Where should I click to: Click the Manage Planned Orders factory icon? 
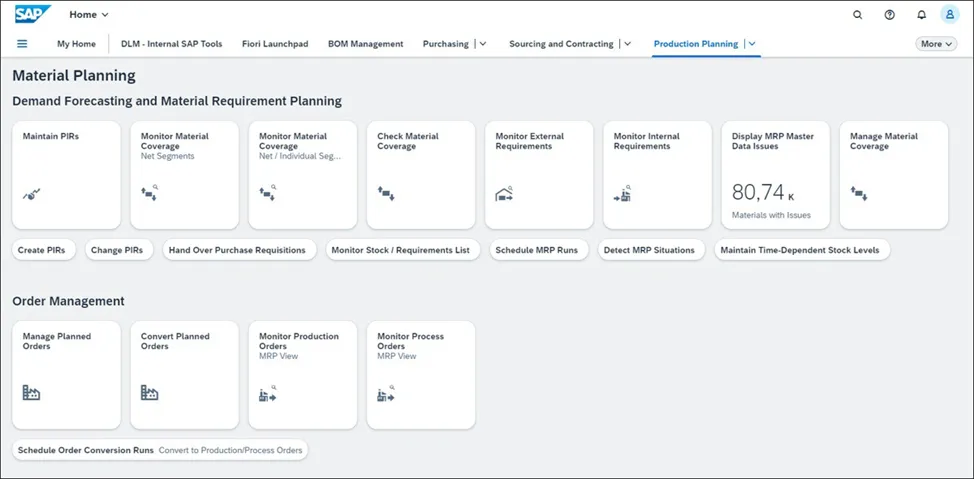32,393
